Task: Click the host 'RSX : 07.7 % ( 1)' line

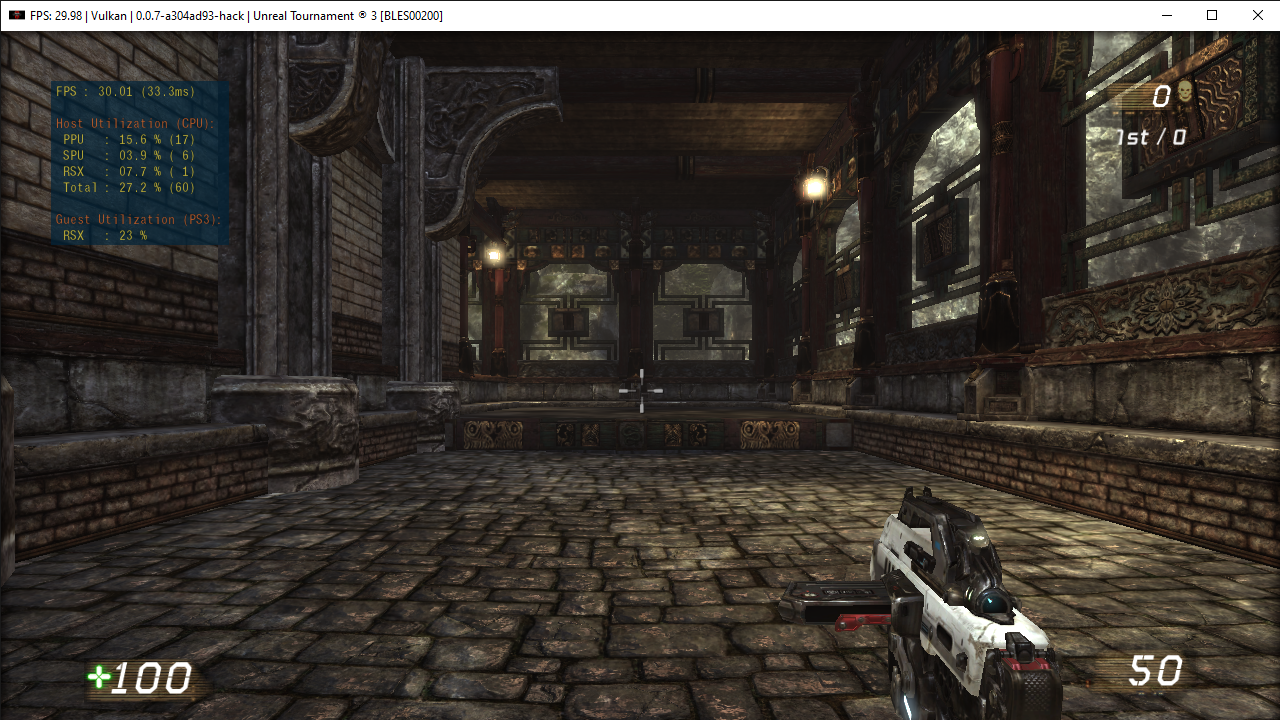Action: [x=129, y=171]
